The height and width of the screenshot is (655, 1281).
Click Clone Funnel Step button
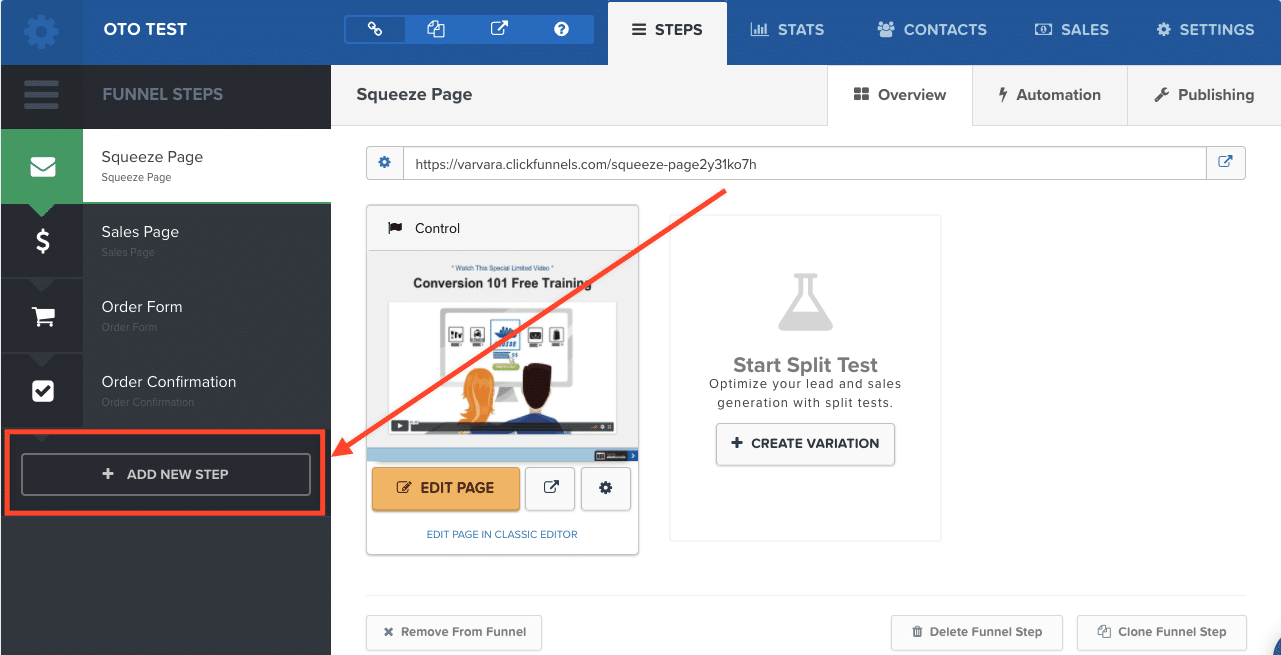click(x=1162, y=632)
